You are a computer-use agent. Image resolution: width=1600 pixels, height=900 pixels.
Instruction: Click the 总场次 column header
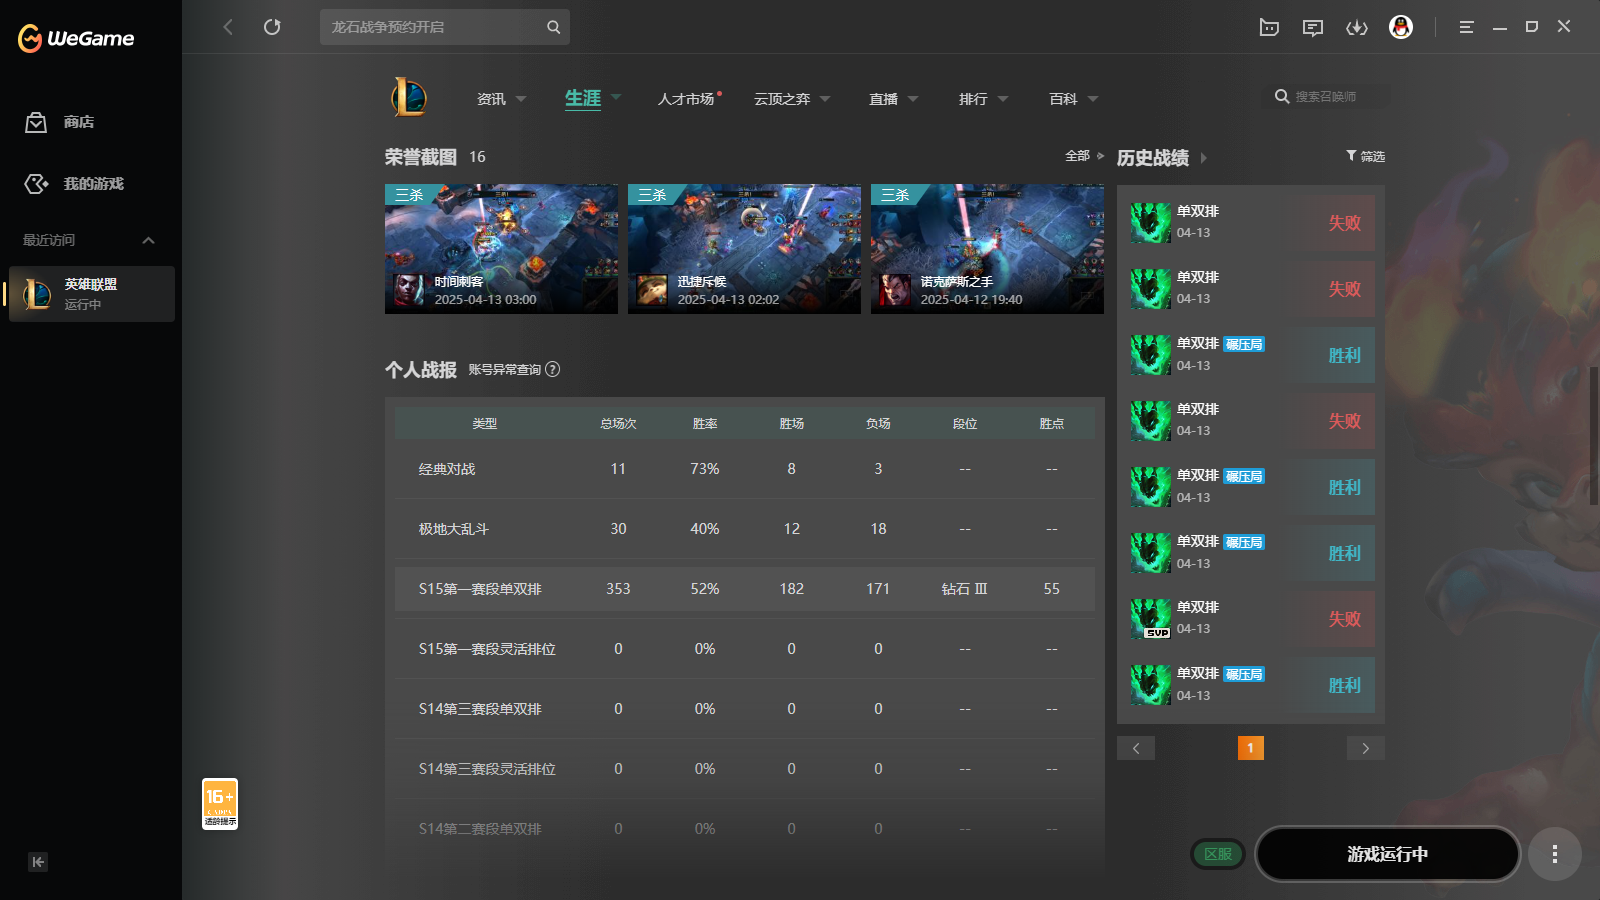point(618,424)
